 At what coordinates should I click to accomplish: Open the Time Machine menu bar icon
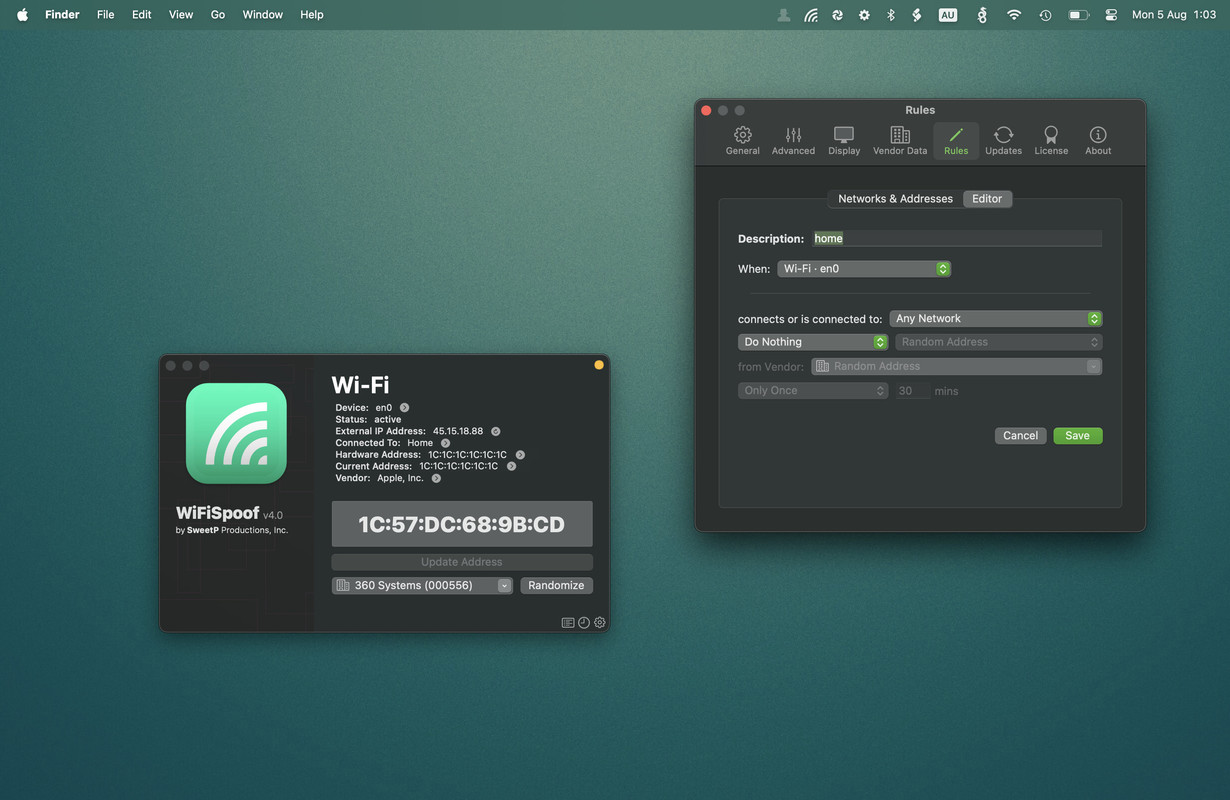click(1045, 15)
